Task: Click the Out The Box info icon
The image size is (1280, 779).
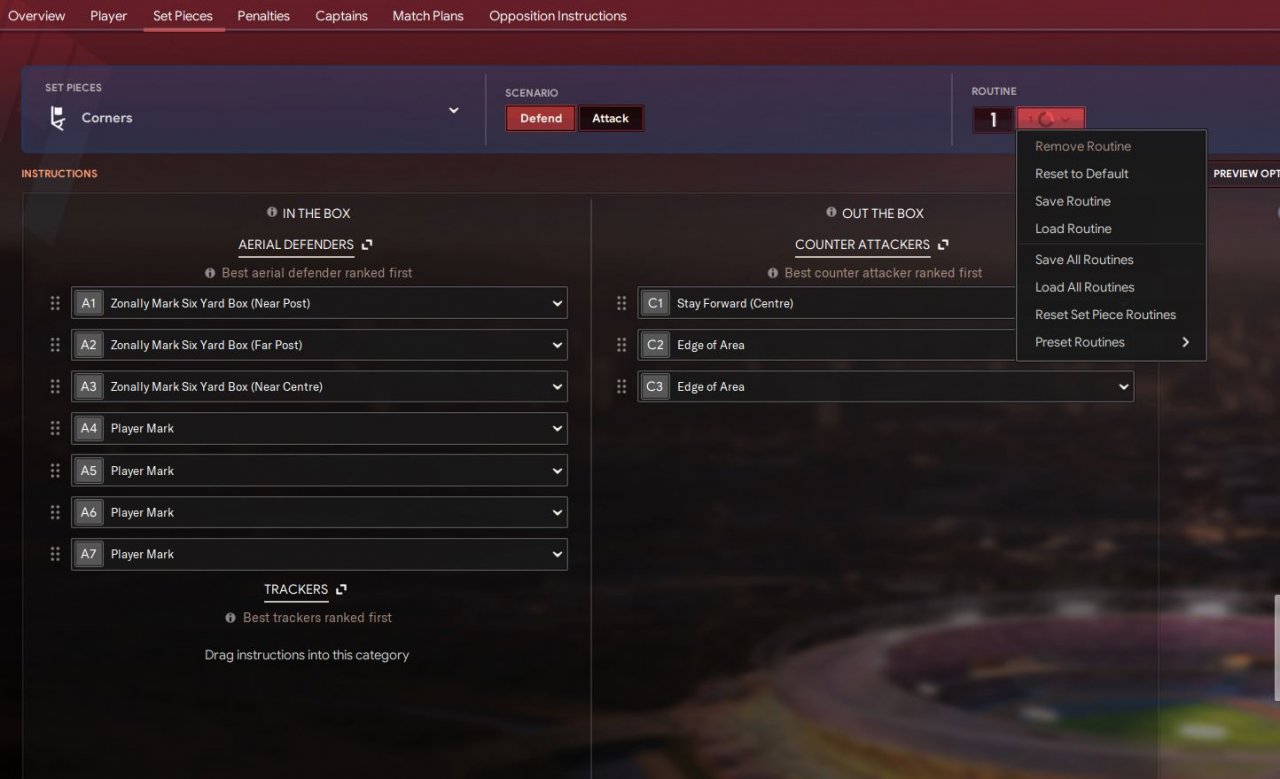Action: [x=831, y=212]
